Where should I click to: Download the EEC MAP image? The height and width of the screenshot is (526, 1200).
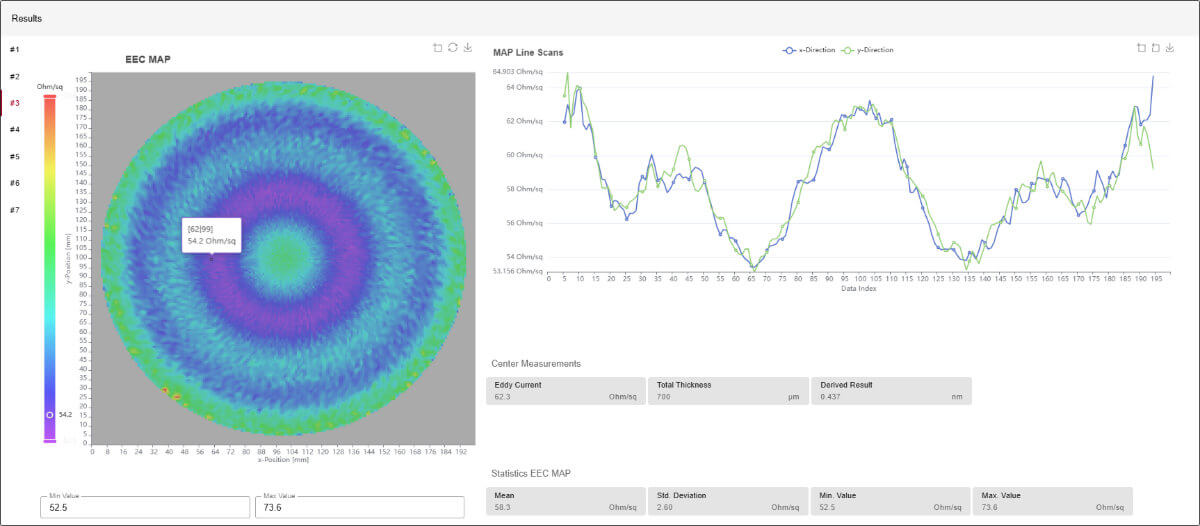click(468, 47)
